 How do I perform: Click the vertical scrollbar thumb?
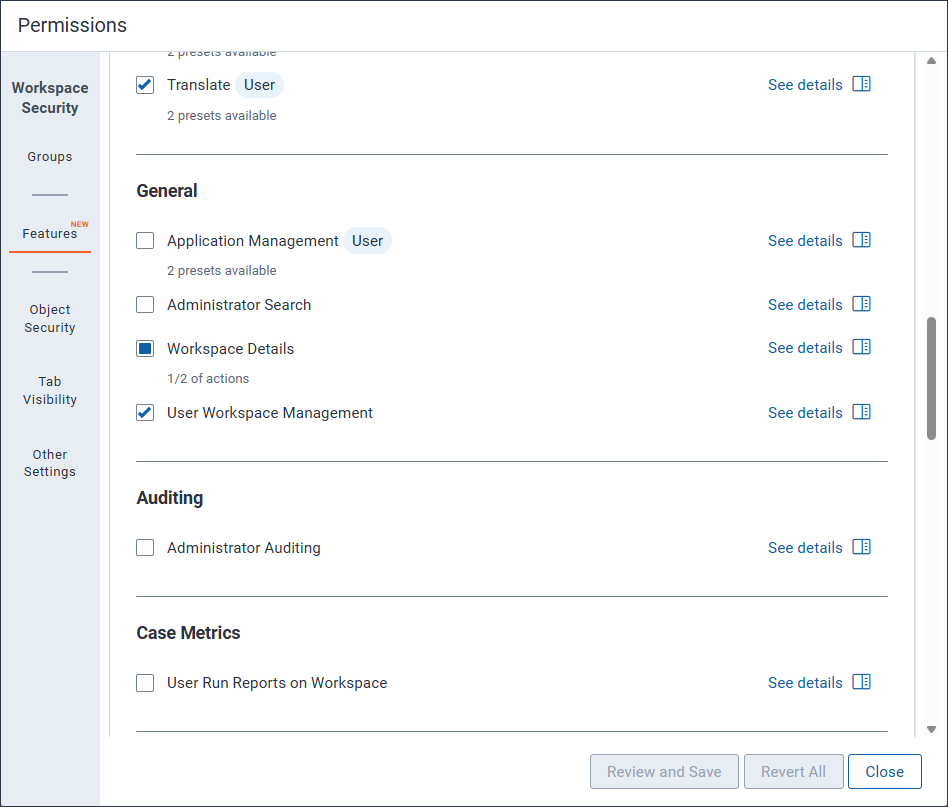pos(931,378)
